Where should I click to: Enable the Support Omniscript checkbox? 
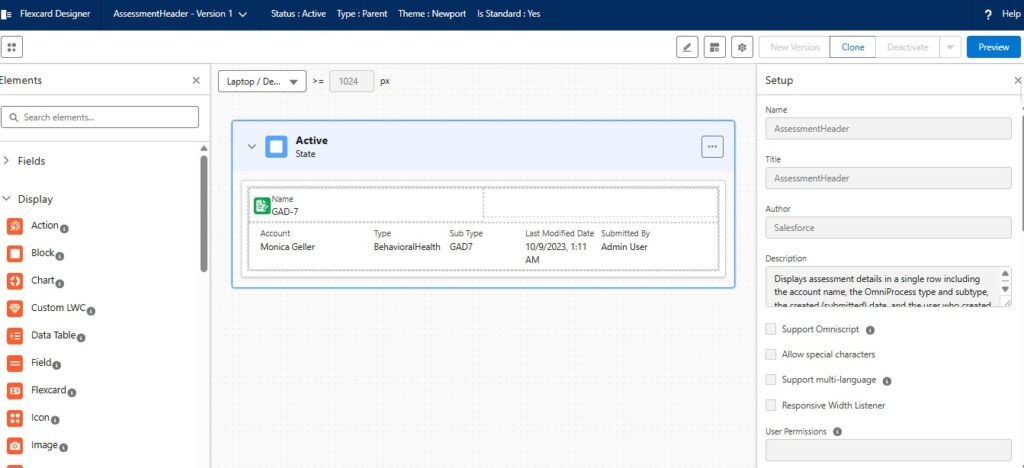pyautogui.click(x=770, y=329)
